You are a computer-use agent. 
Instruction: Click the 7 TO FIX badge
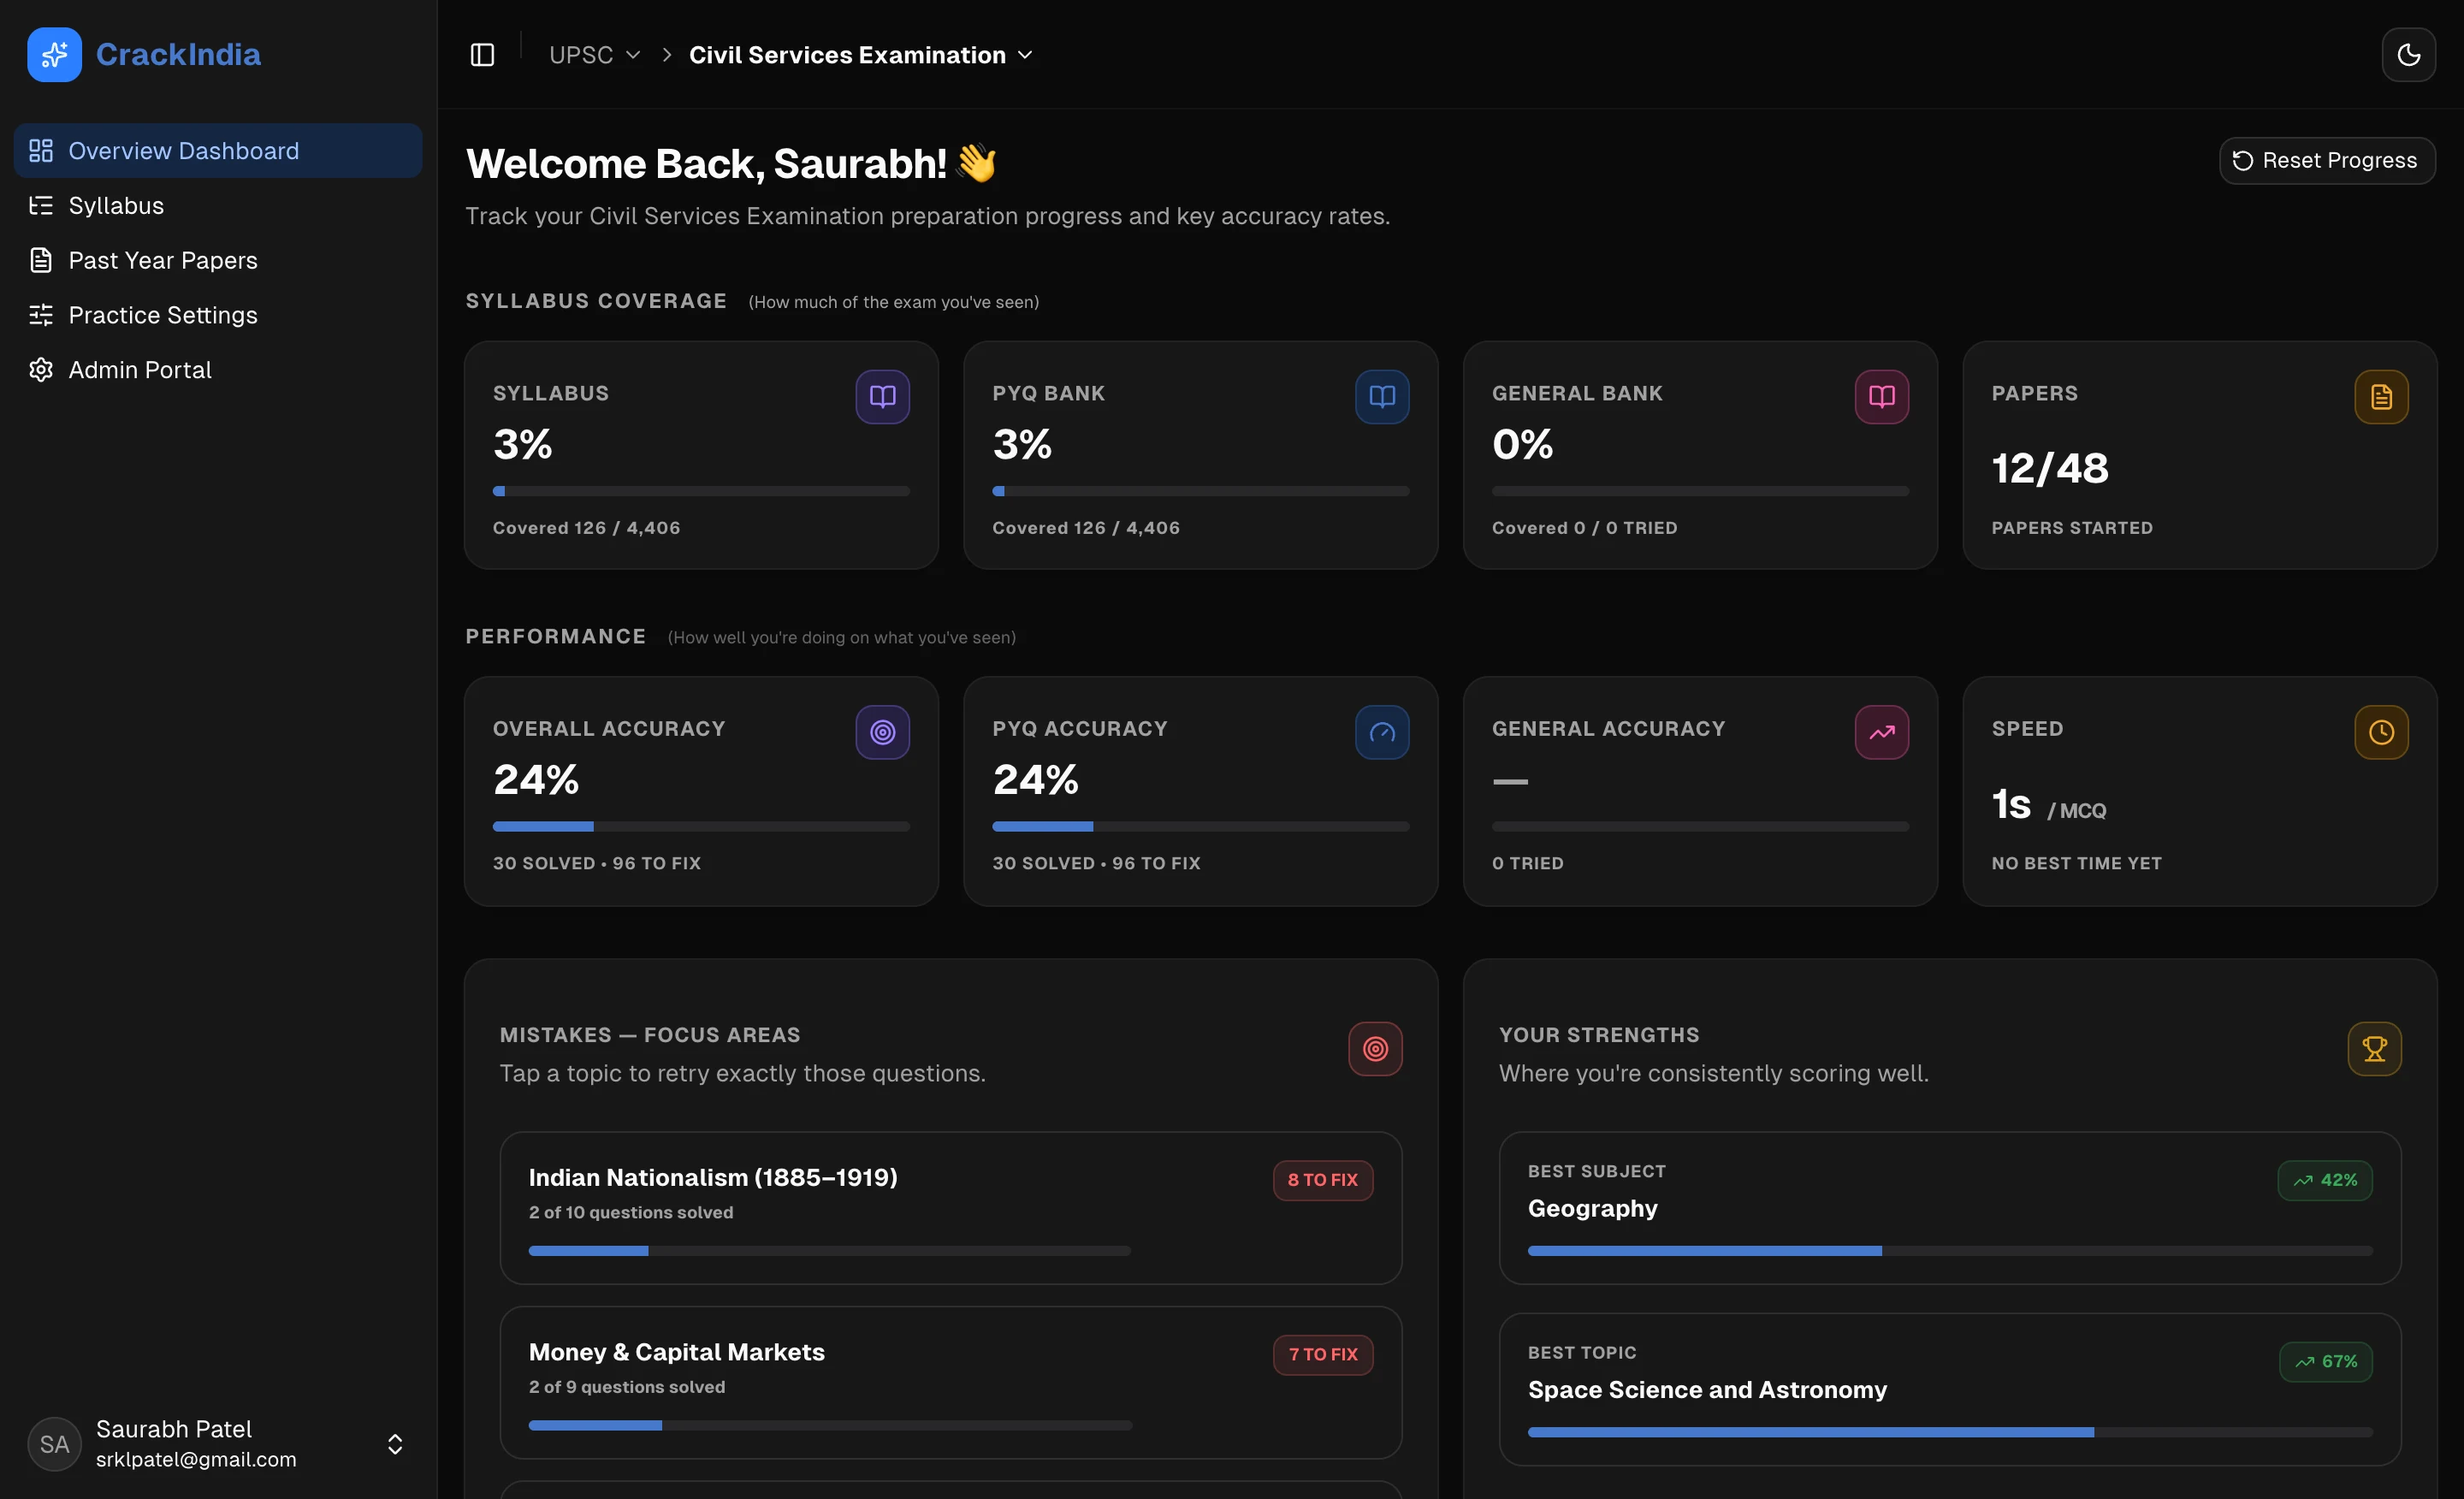pos(1323,1355)
